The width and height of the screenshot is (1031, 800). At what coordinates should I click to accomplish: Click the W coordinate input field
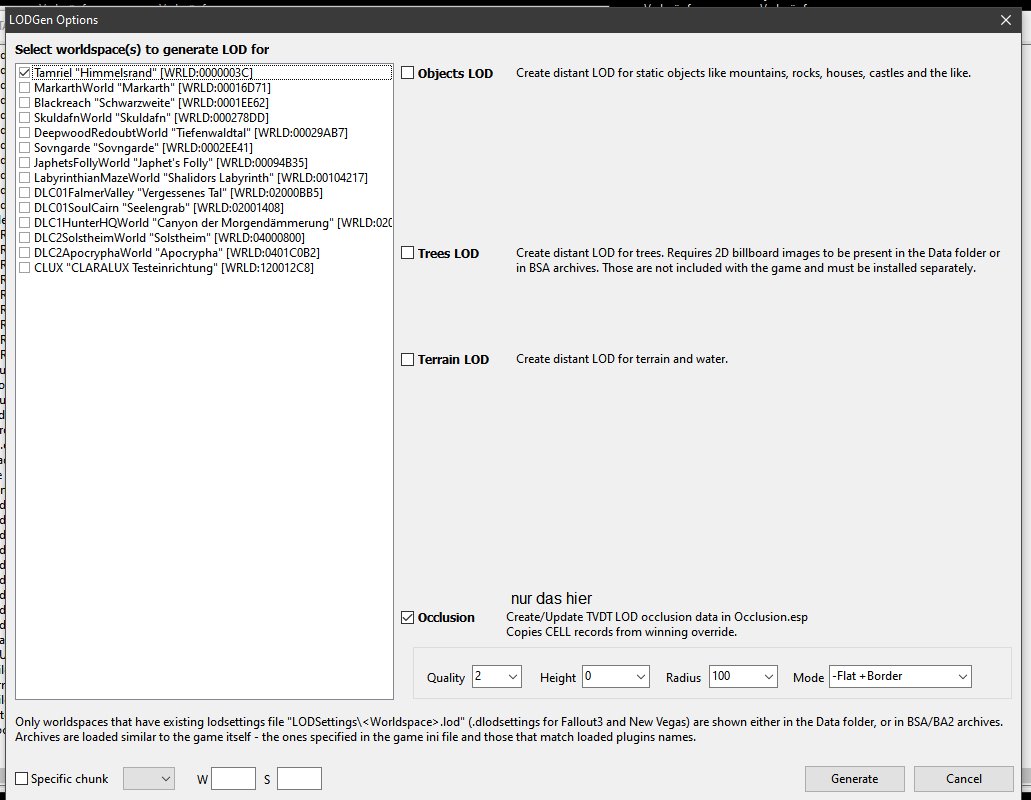234,779
